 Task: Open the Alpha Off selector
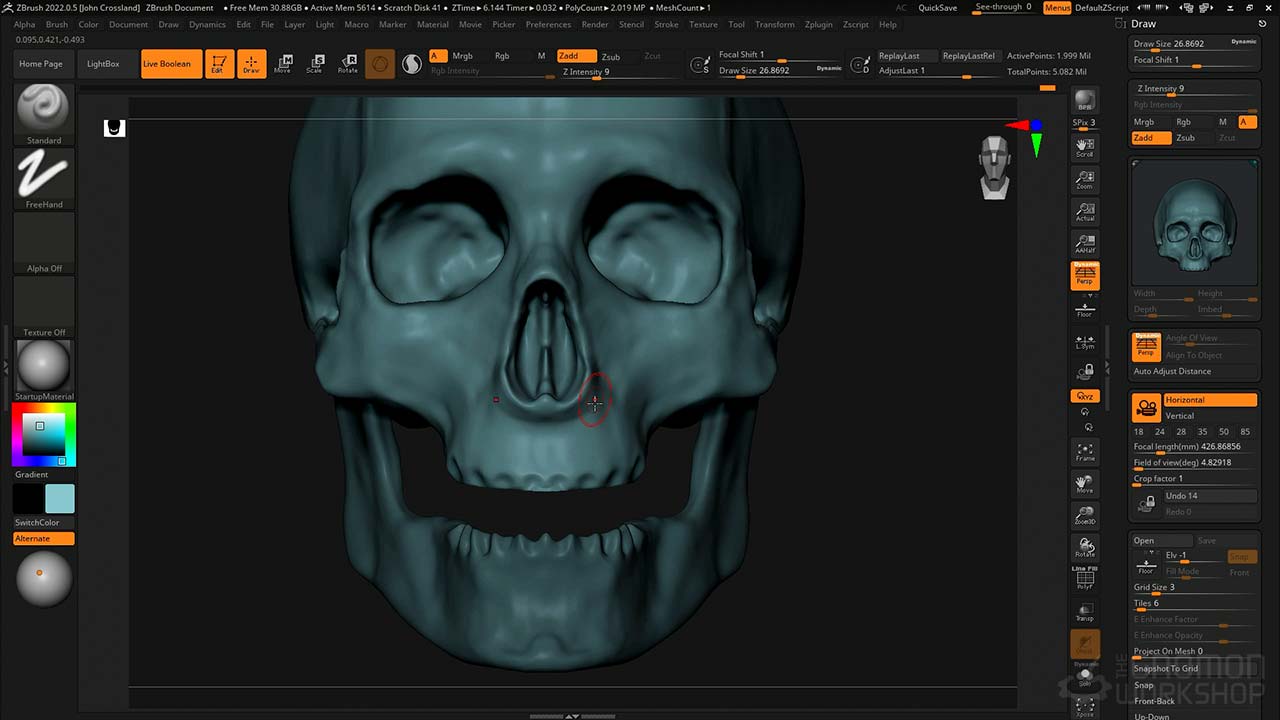(44, 238)
